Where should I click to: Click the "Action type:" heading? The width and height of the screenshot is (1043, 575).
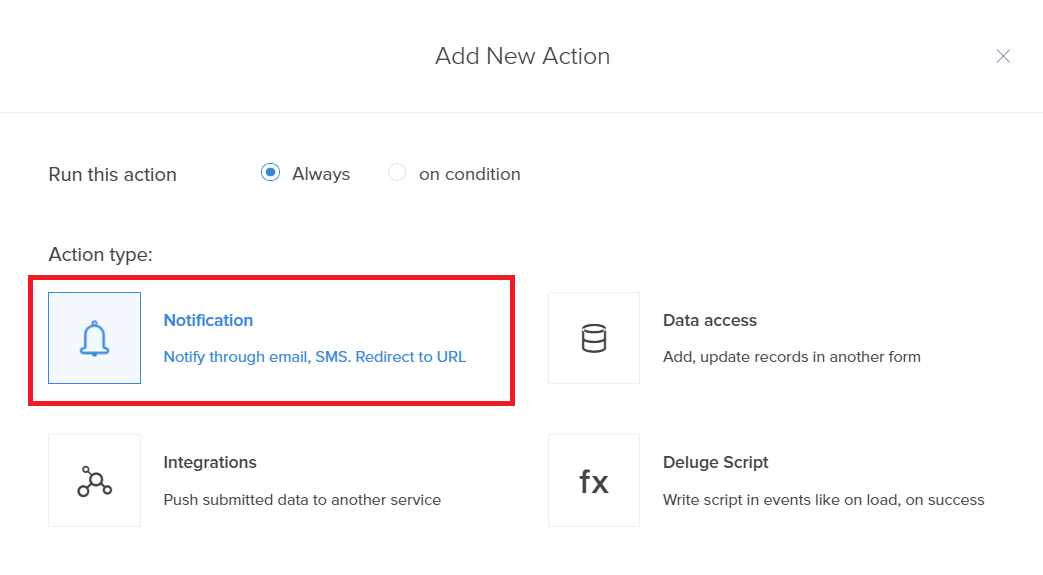coord(100,254)
